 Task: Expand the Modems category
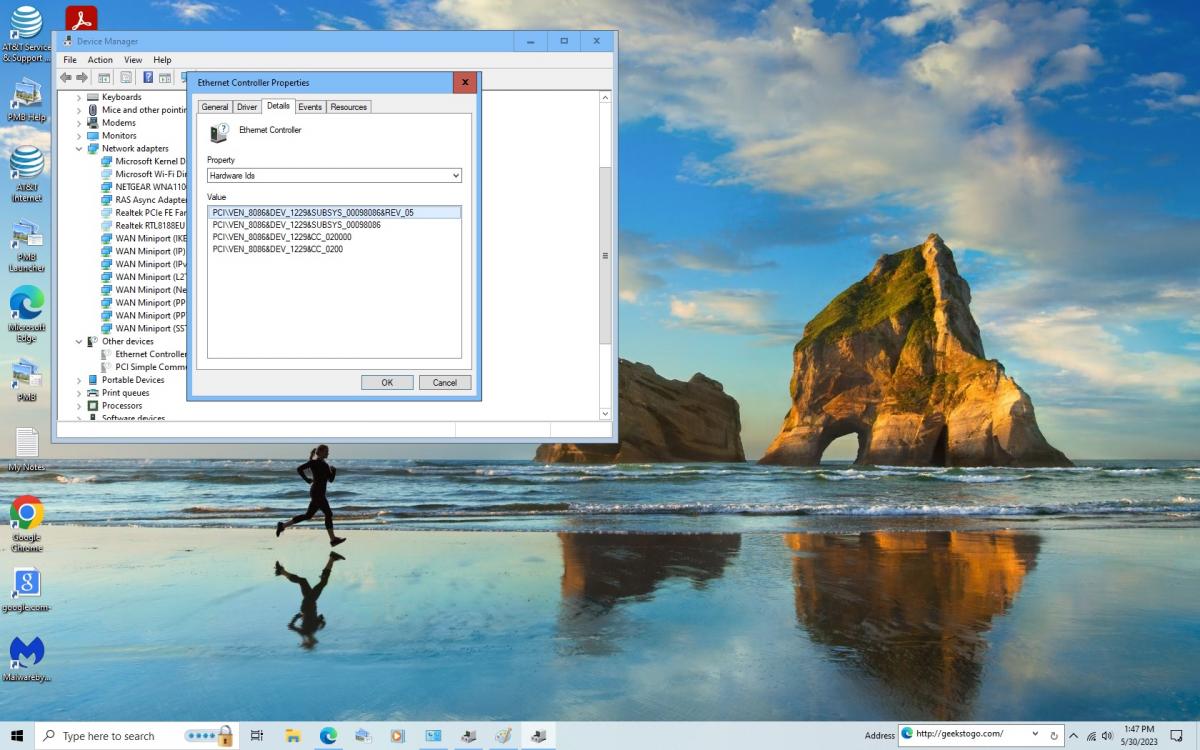coord(79,123)
